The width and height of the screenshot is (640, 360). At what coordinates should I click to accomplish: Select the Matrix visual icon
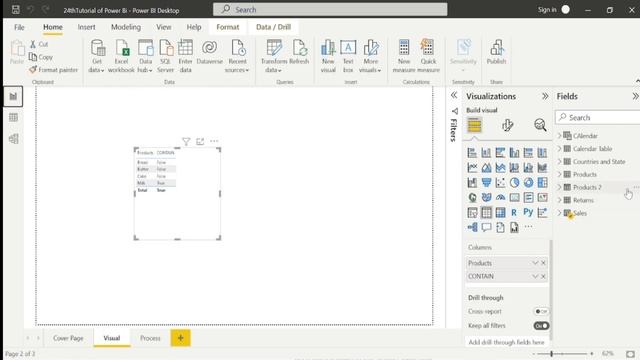coord(500,212)
